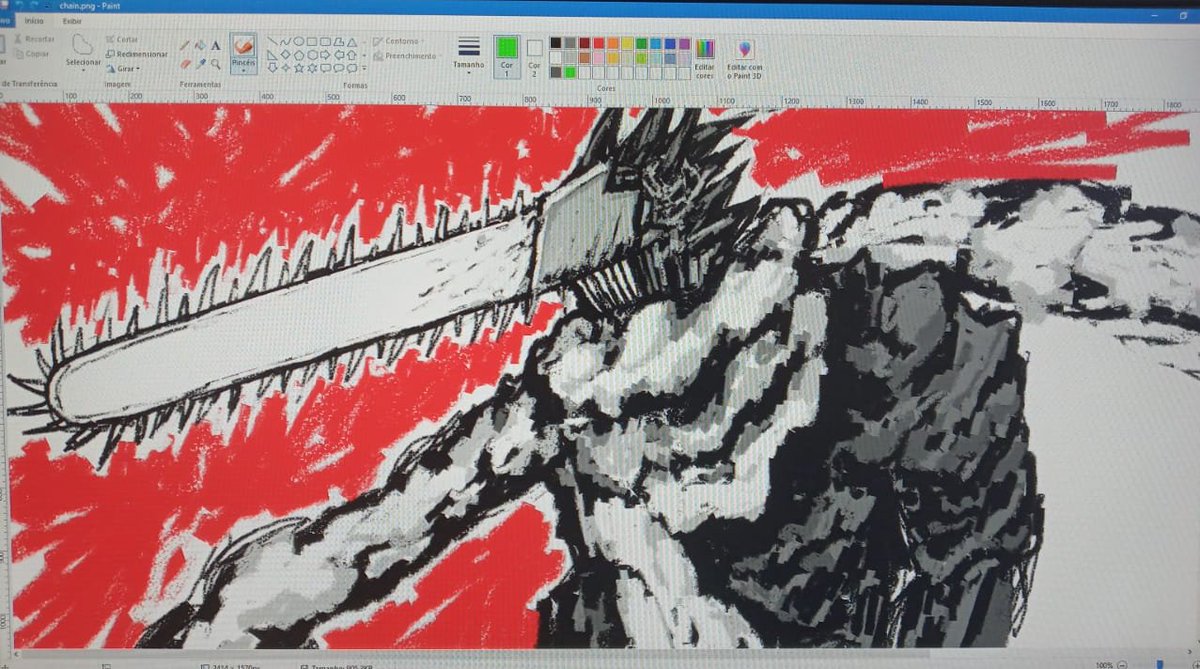Select the straight line shape
This screenshot has width=1200, height=669.
click(x=272, y=41)
